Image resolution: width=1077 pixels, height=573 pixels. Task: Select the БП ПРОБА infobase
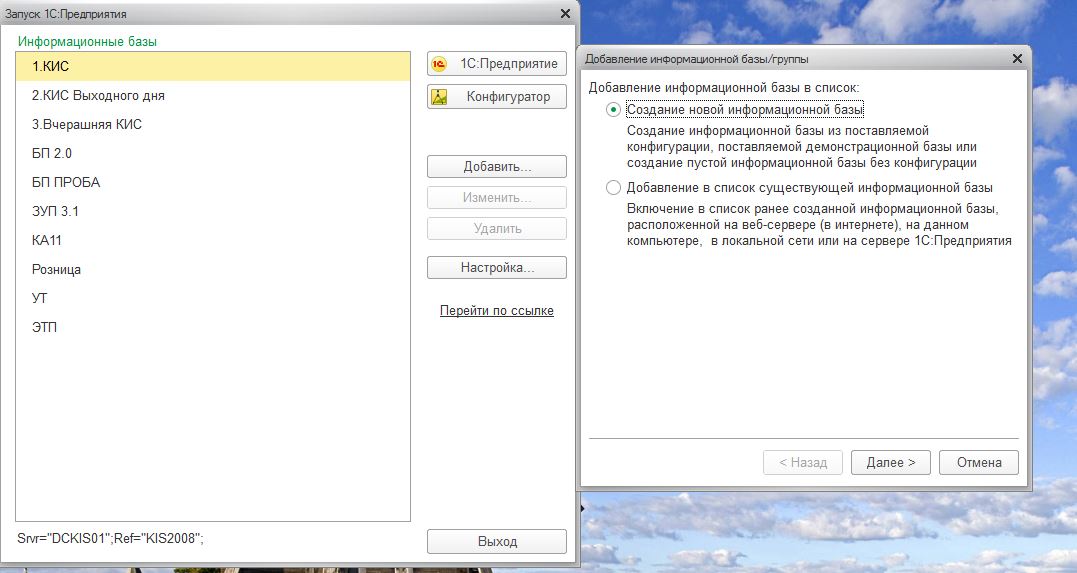point(213,182)
